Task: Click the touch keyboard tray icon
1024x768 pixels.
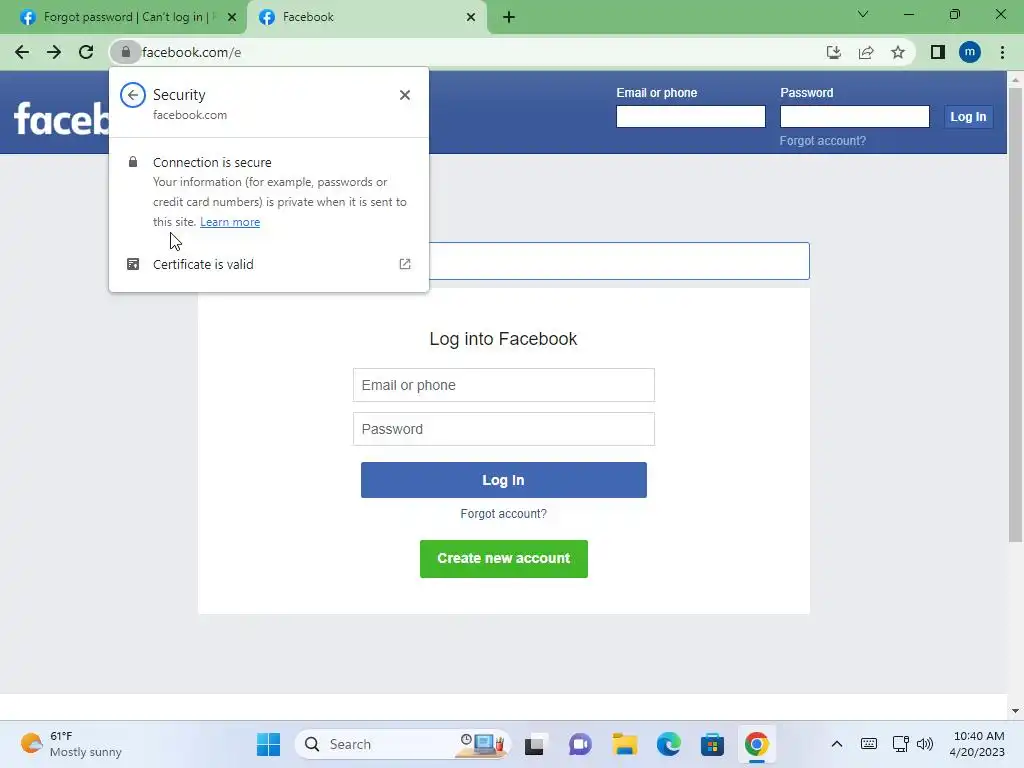Action: tap(869, 744)
